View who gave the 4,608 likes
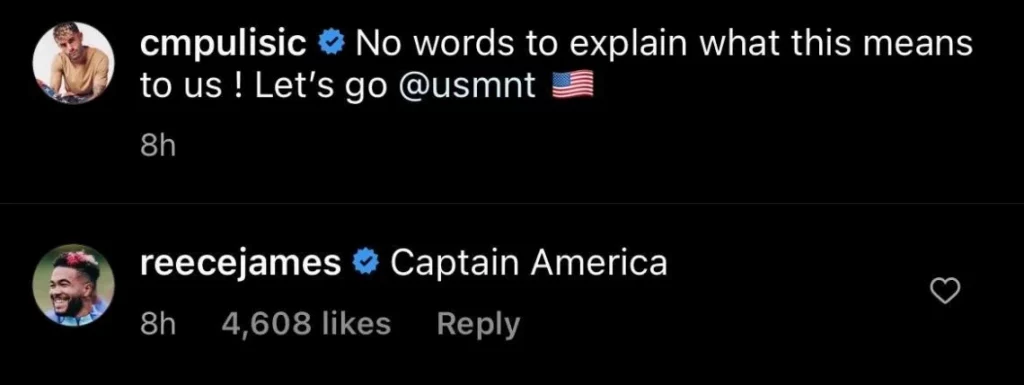 pyautogui.click(x=306, y=324)
